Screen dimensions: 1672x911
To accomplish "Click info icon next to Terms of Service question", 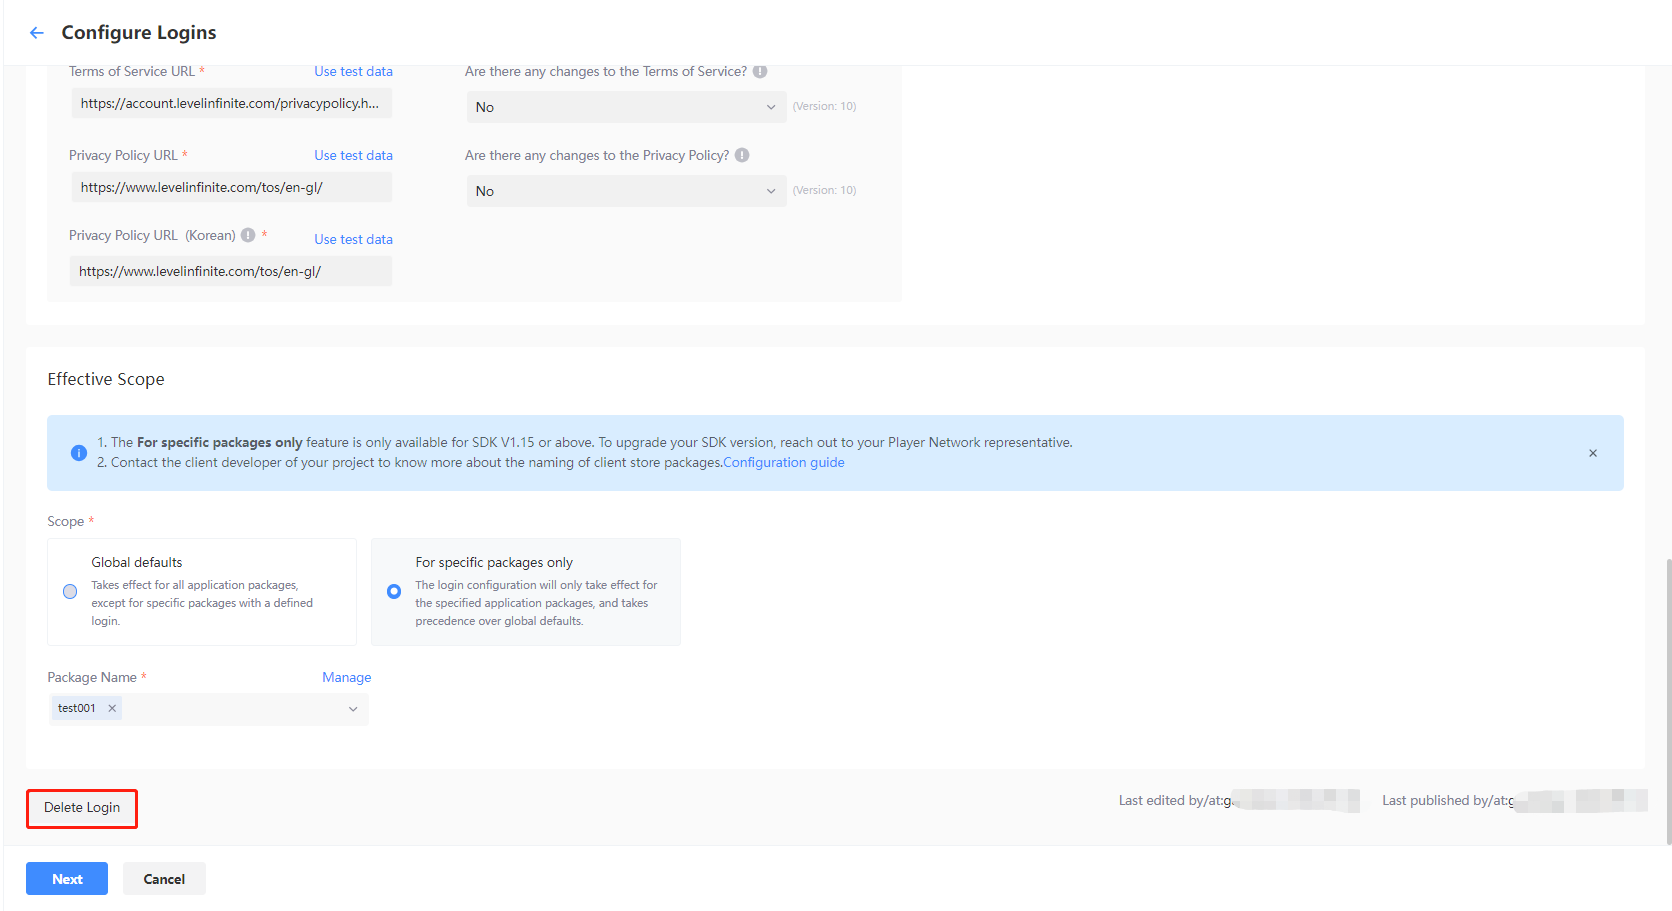I will [760, 72].
